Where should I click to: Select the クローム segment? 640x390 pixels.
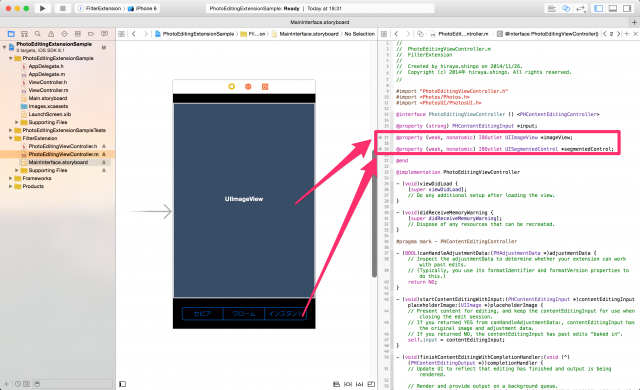pos(244,314)
